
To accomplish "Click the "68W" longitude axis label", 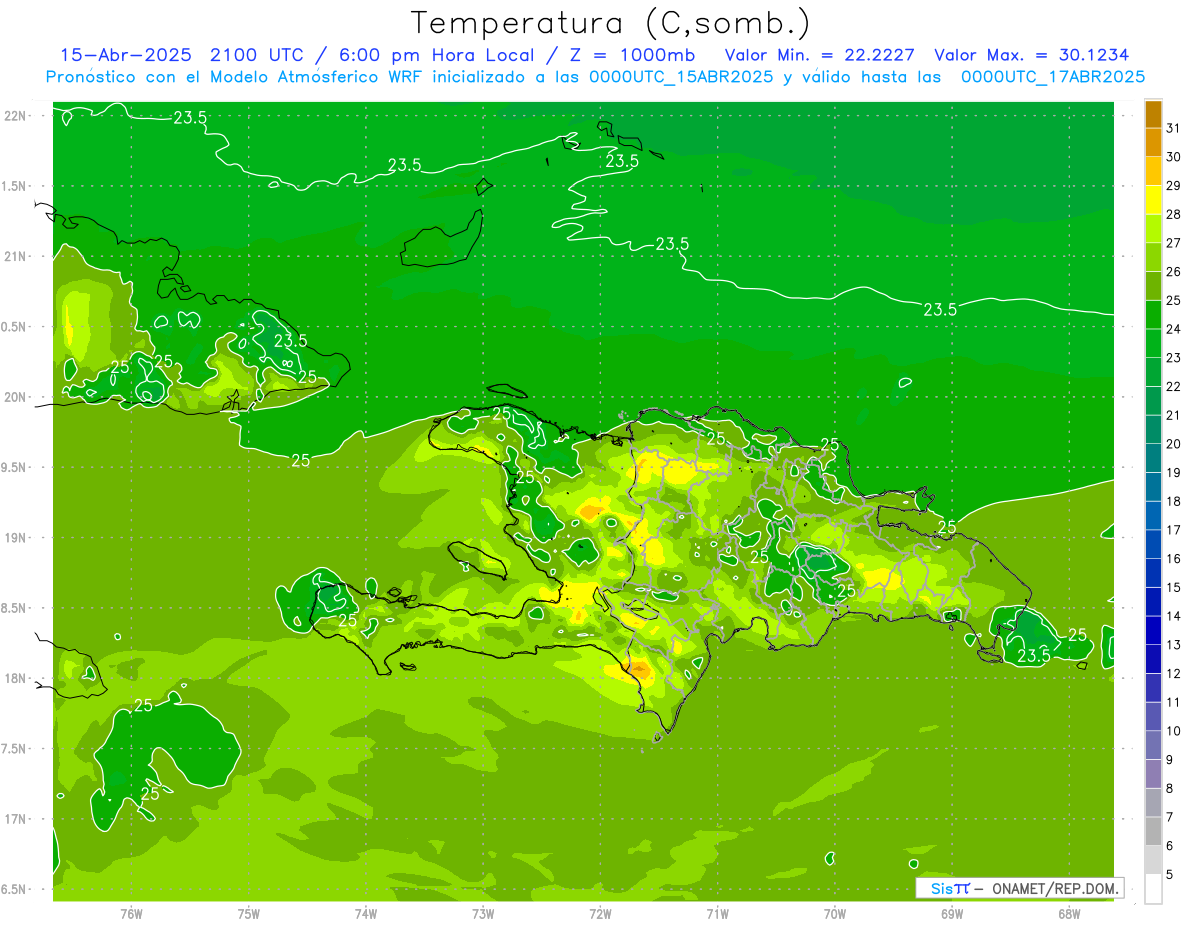I will tap(1069, 914).
